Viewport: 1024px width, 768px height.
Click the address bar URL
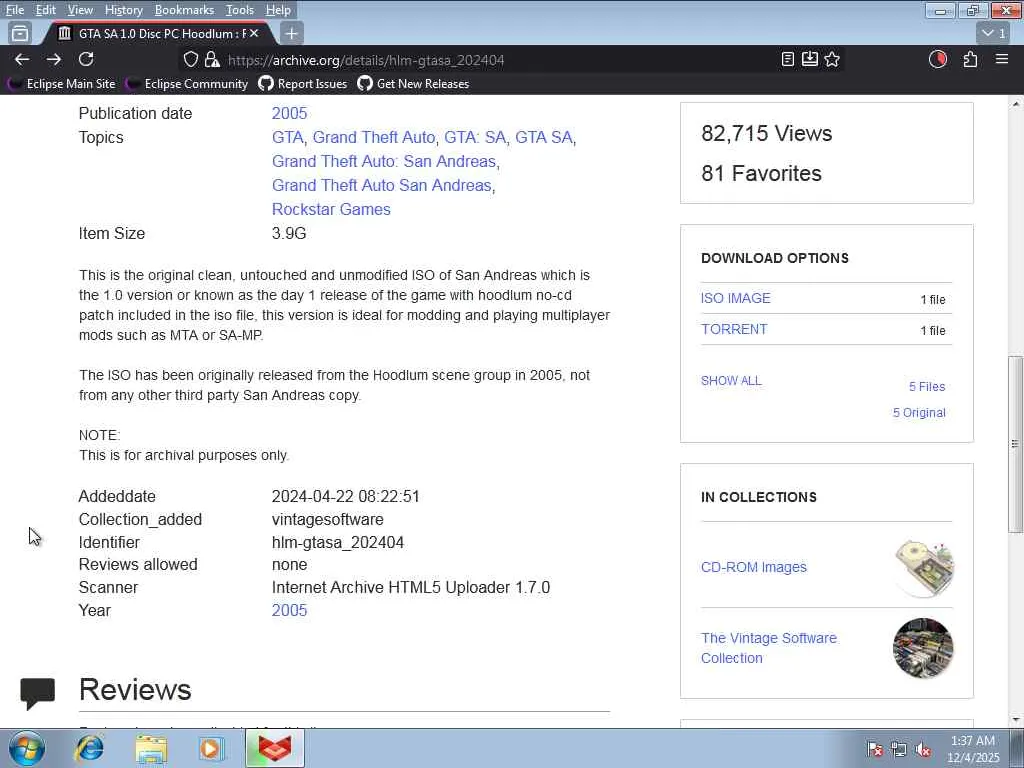[x=366, y=60]
